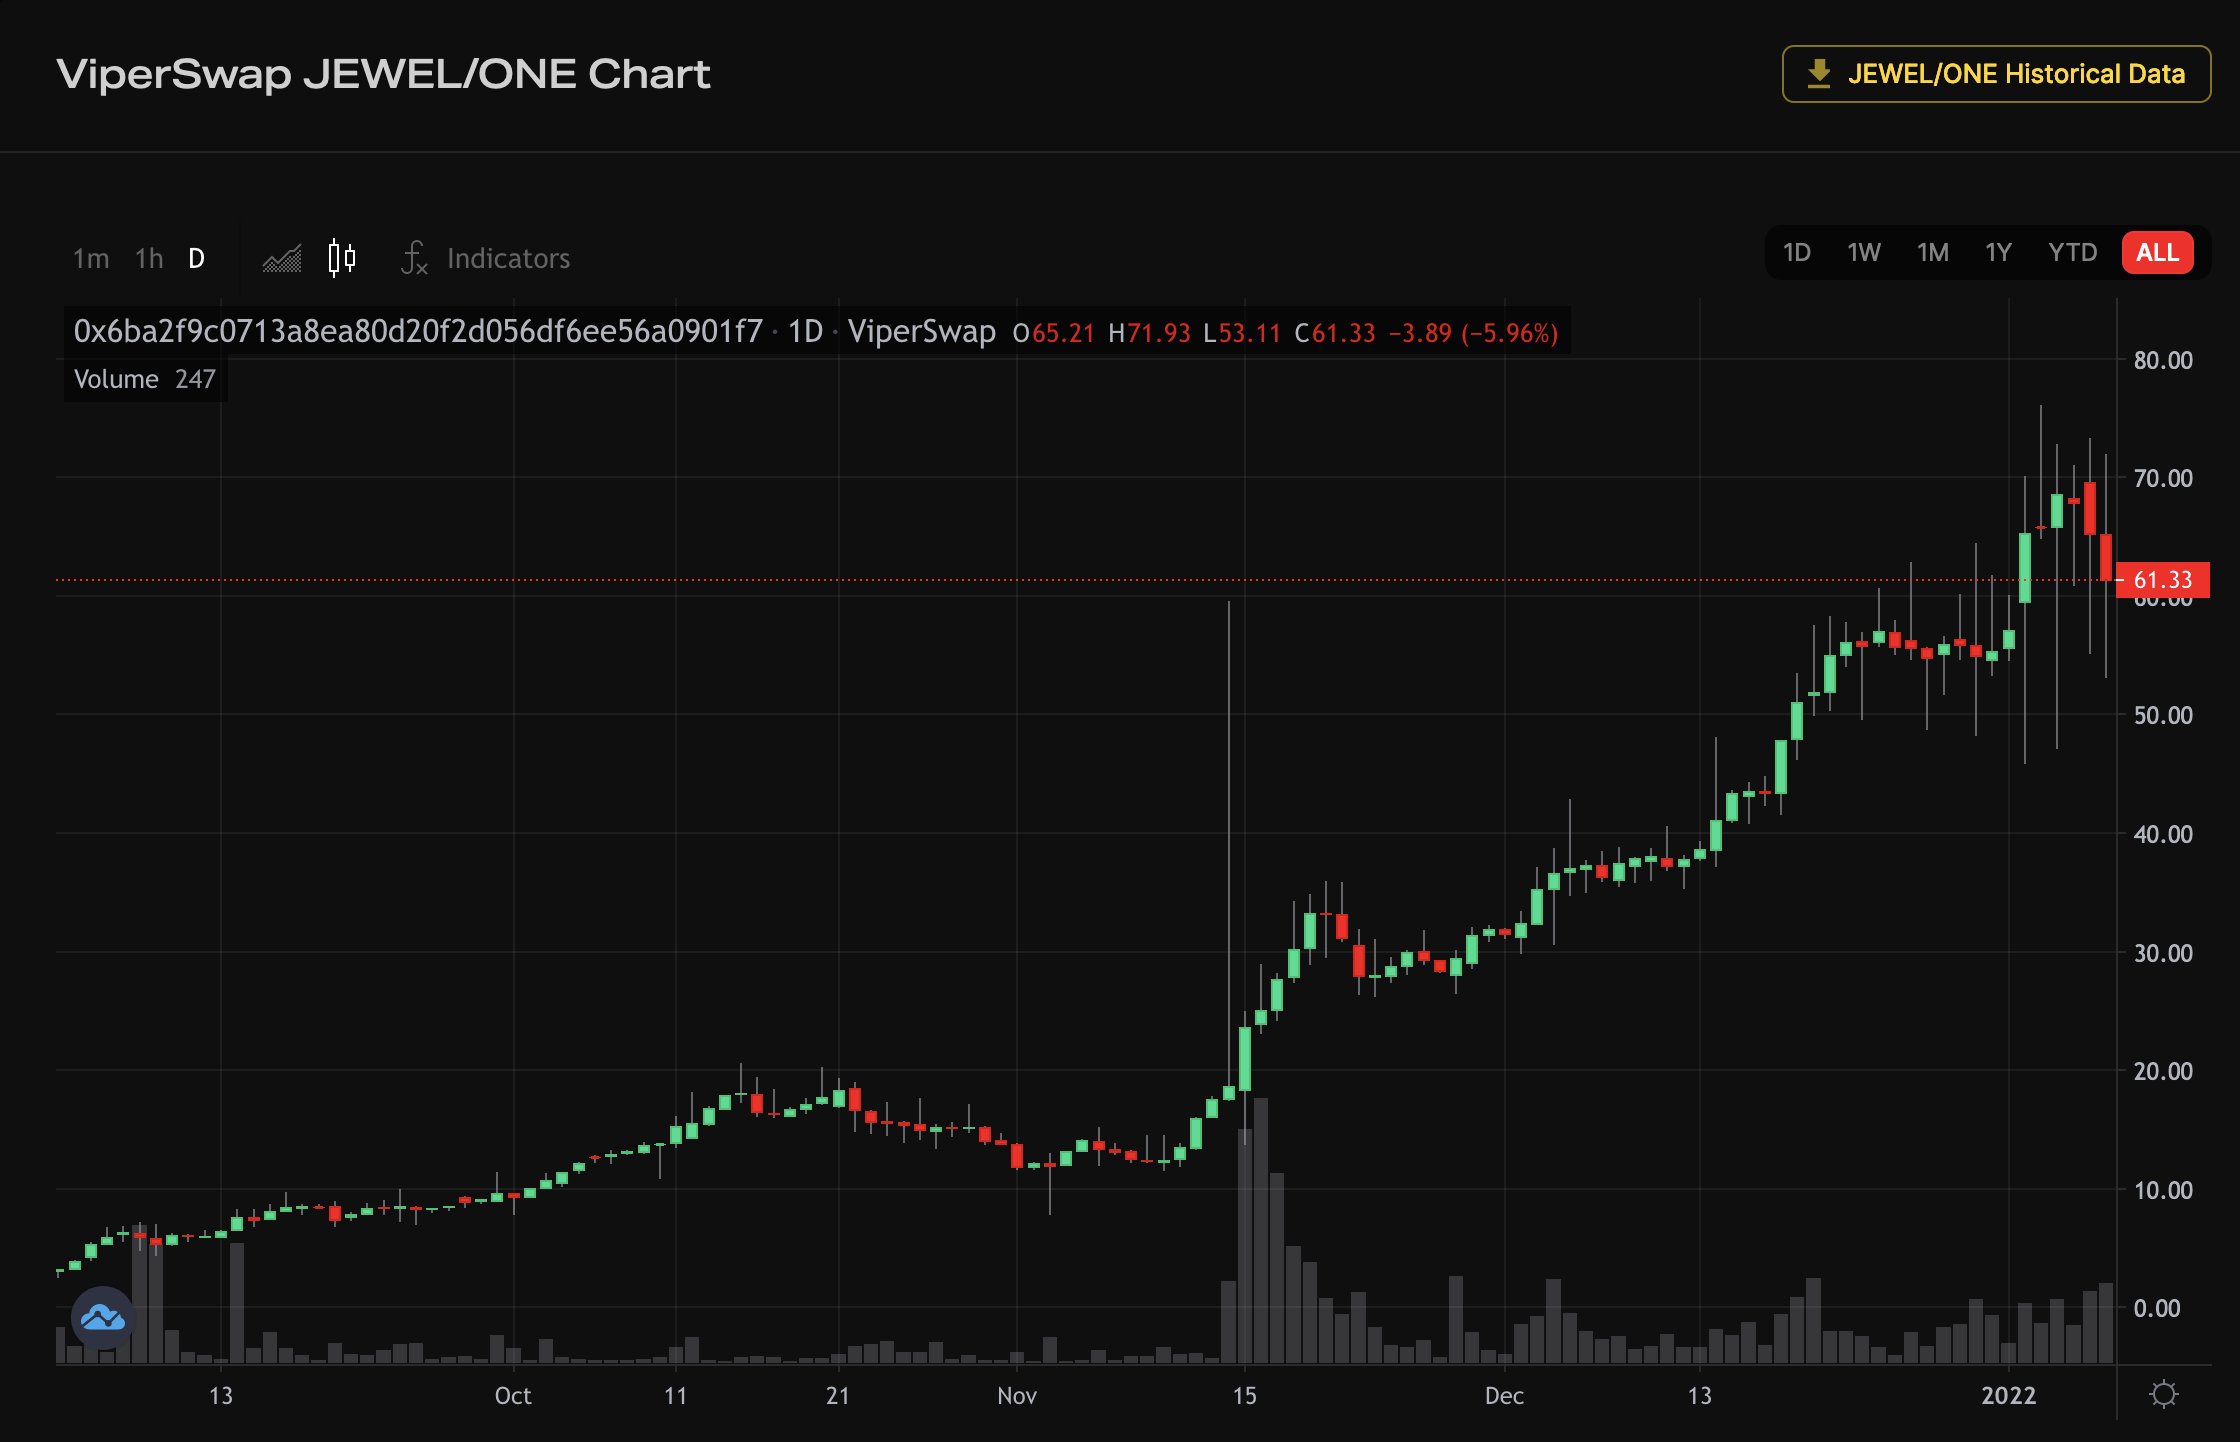Download JEWEL/ONE Historical Data
This screenshot has width=2240, height=1442.
tap(1996, 74)
